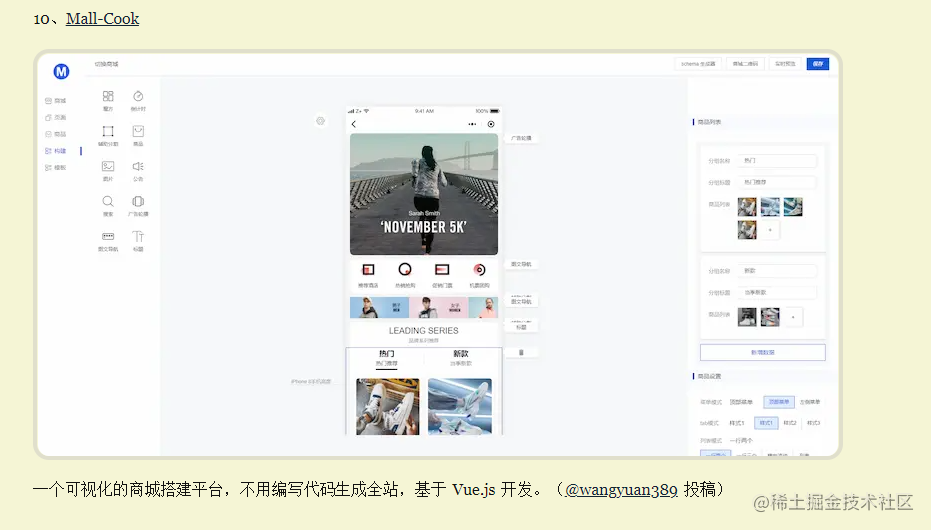
Task: Click the plus add-product tile in 新款 group
Action: tap(793, 317)
